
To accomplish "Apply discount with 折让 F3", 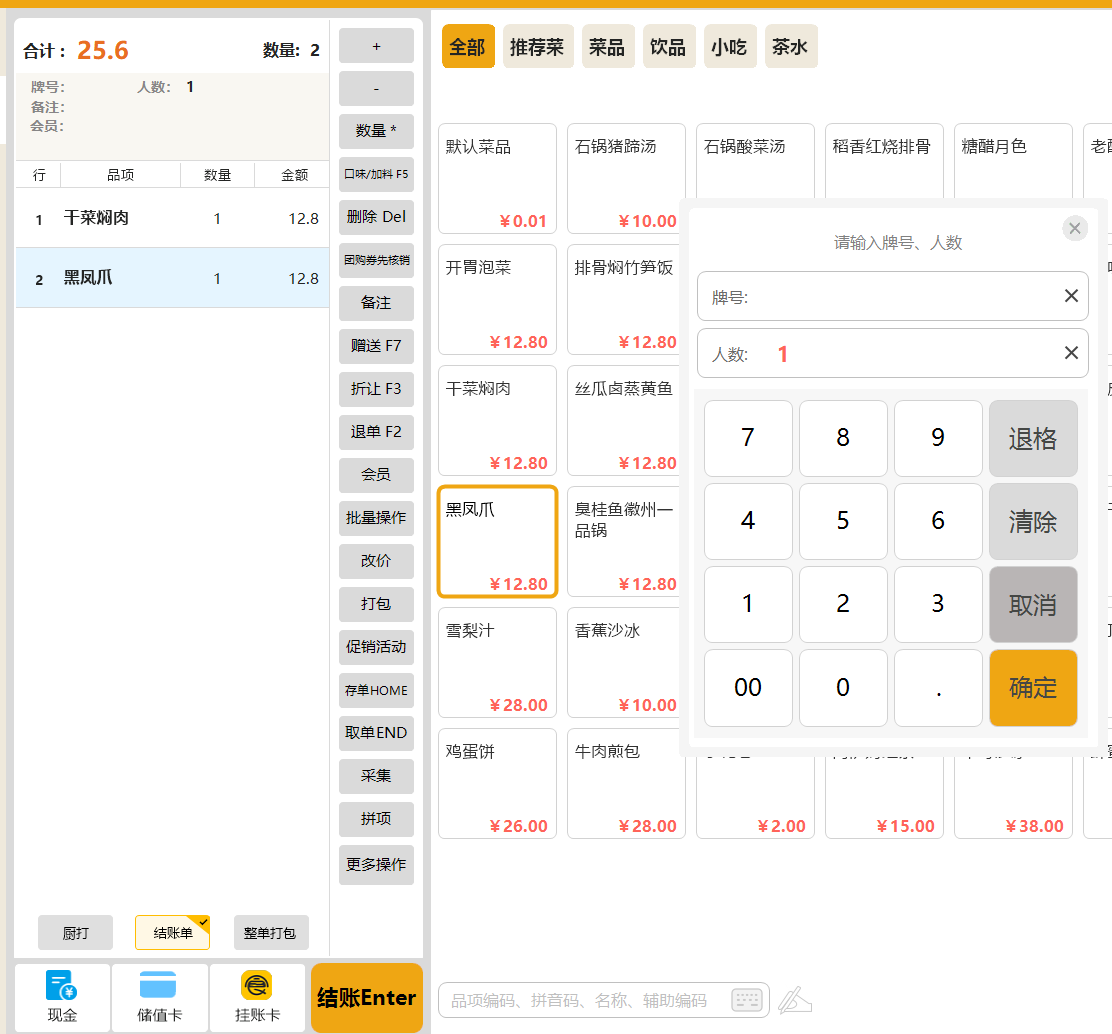I will click(x=376, y=389).
